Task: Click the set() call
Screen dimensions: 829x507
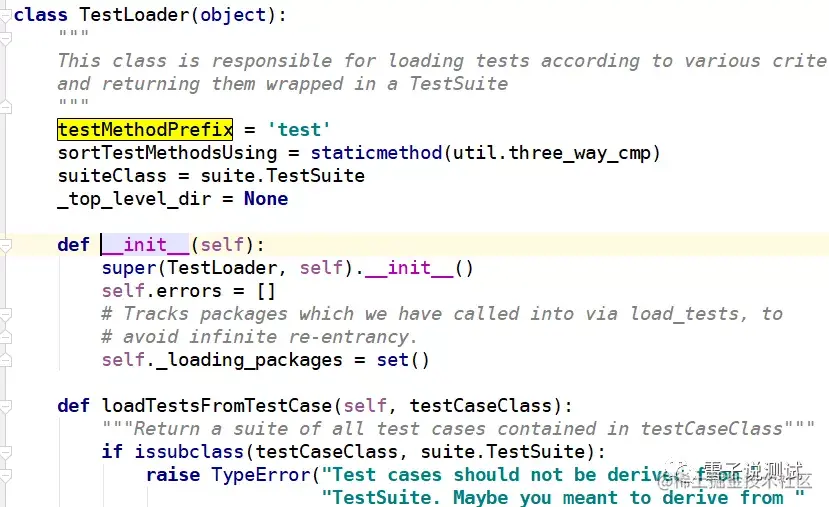Action: pyautogui.click(x=403, y=360)
